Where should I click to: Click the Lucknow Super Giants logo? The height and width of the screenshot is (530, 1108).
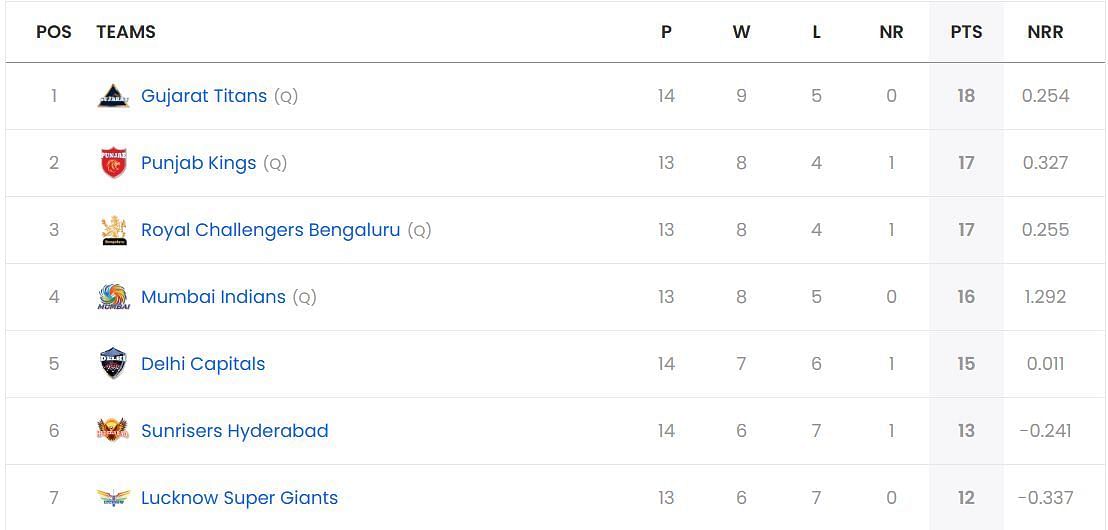click(113, 497)
